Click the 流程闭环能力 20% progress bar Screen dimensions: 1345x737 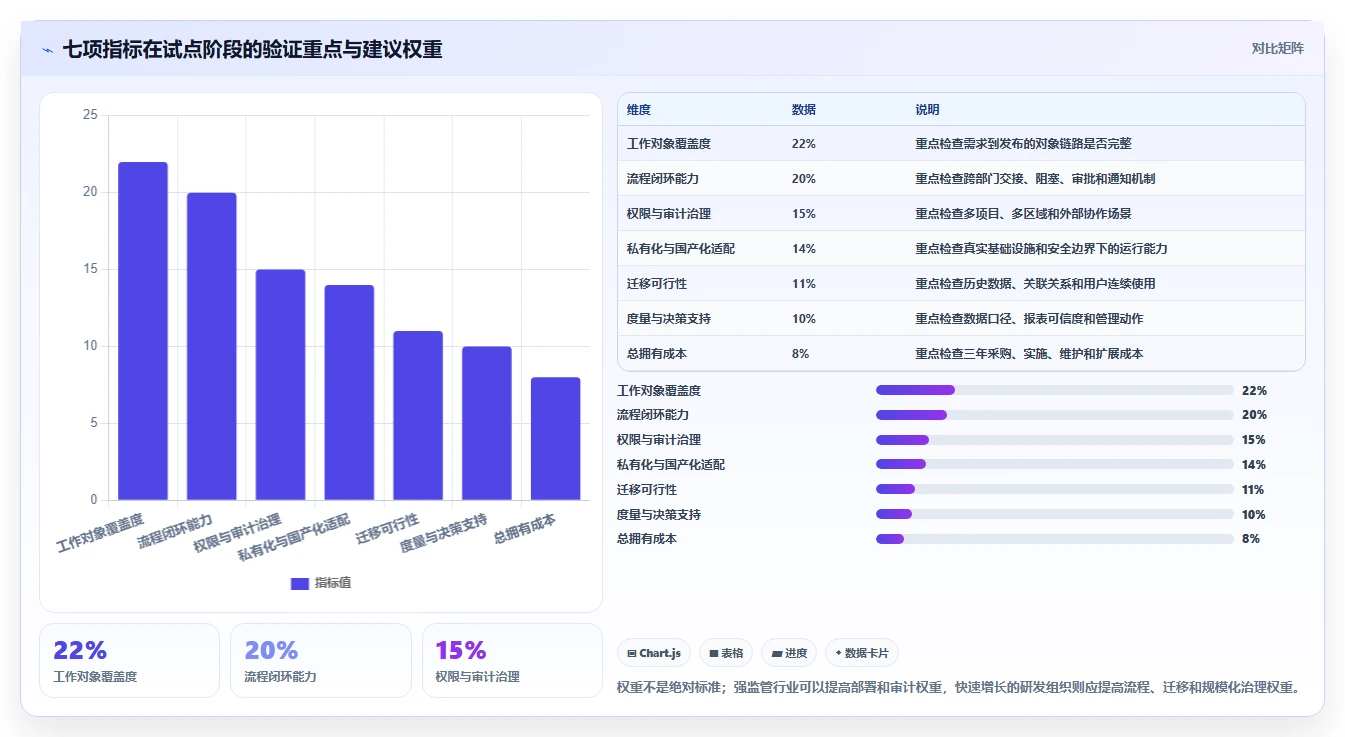[x=1055, y=415]
